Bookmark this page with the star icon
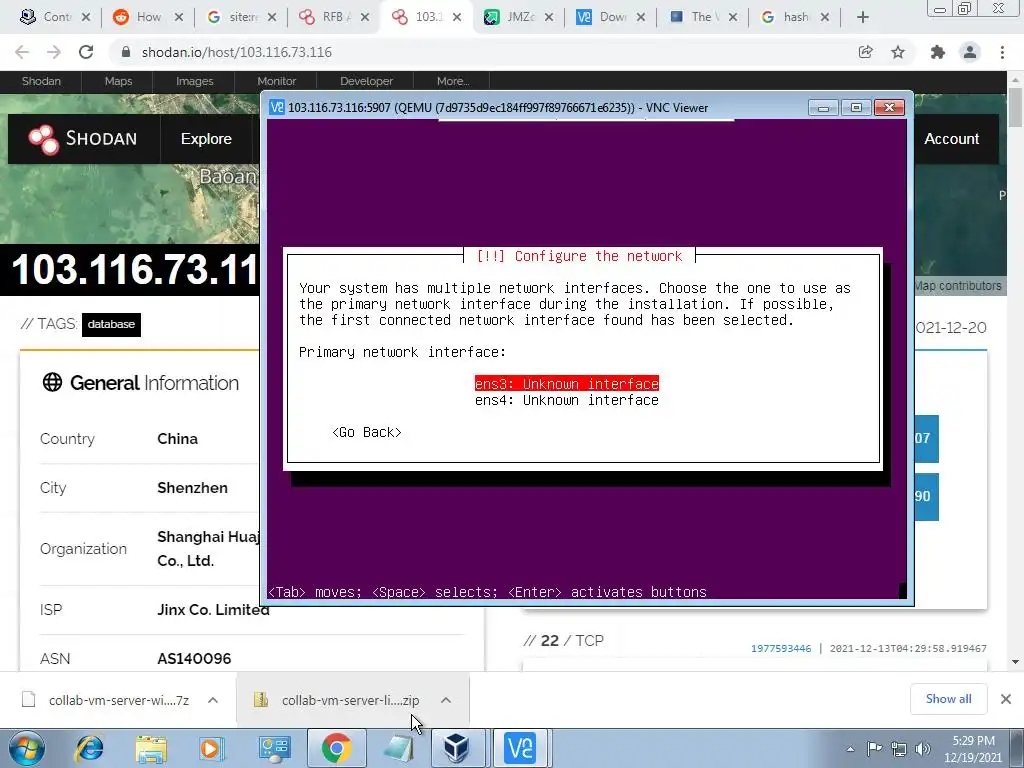This screenshot has width=1024, height=768. 898,52
